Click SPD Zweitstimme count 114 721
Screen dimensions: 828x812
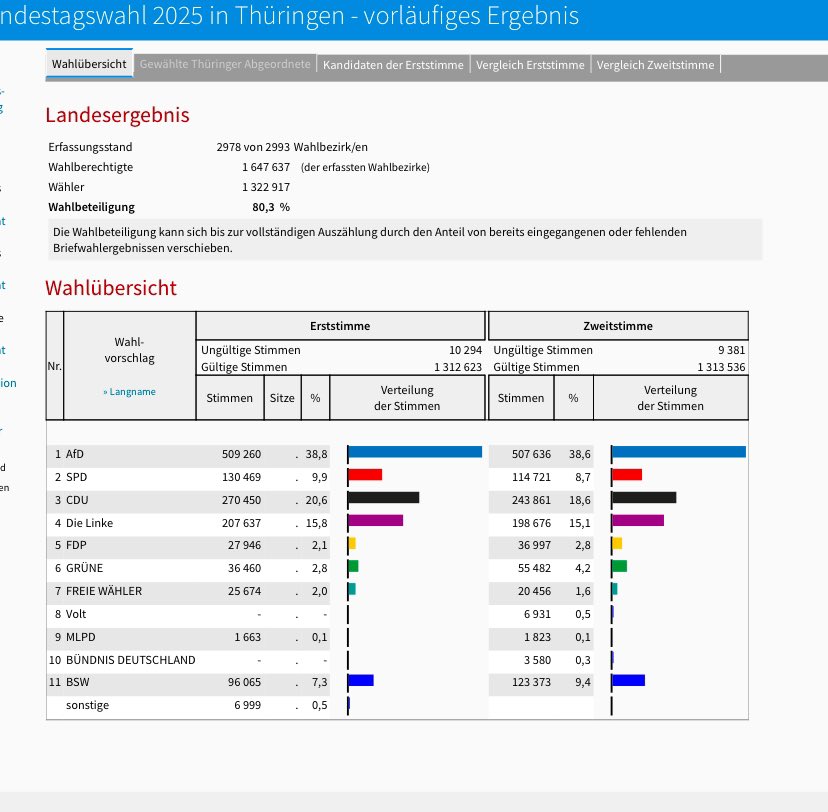point(531,477)
